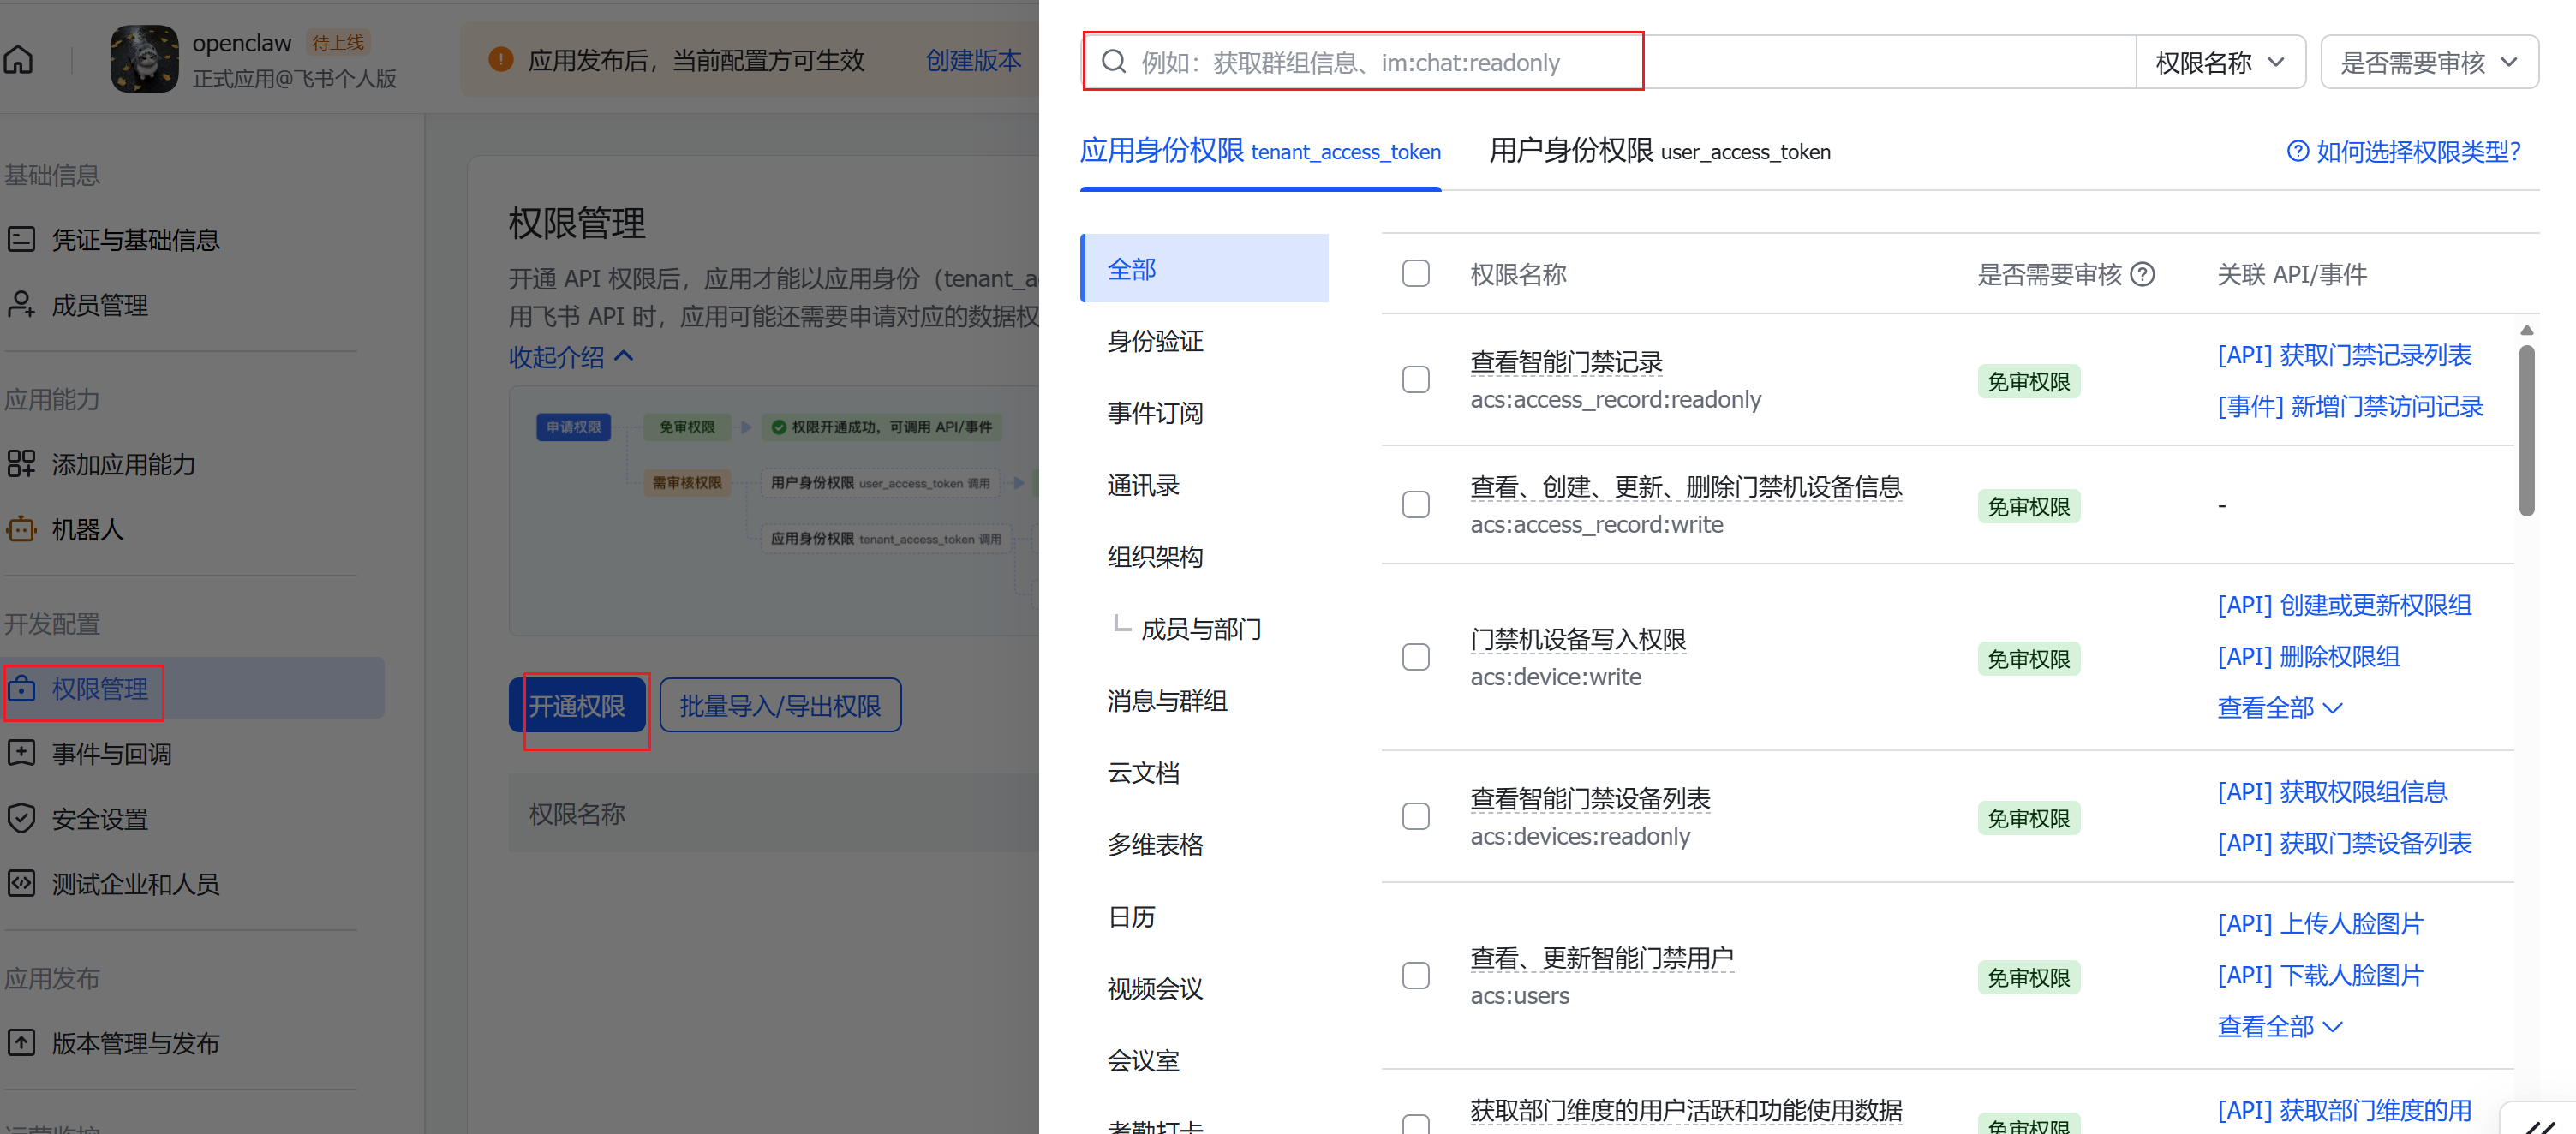This screenshot has height=1134, width=2576.
Task: Open the 是否需要审核 dropdown
Action: [2429, 61]
